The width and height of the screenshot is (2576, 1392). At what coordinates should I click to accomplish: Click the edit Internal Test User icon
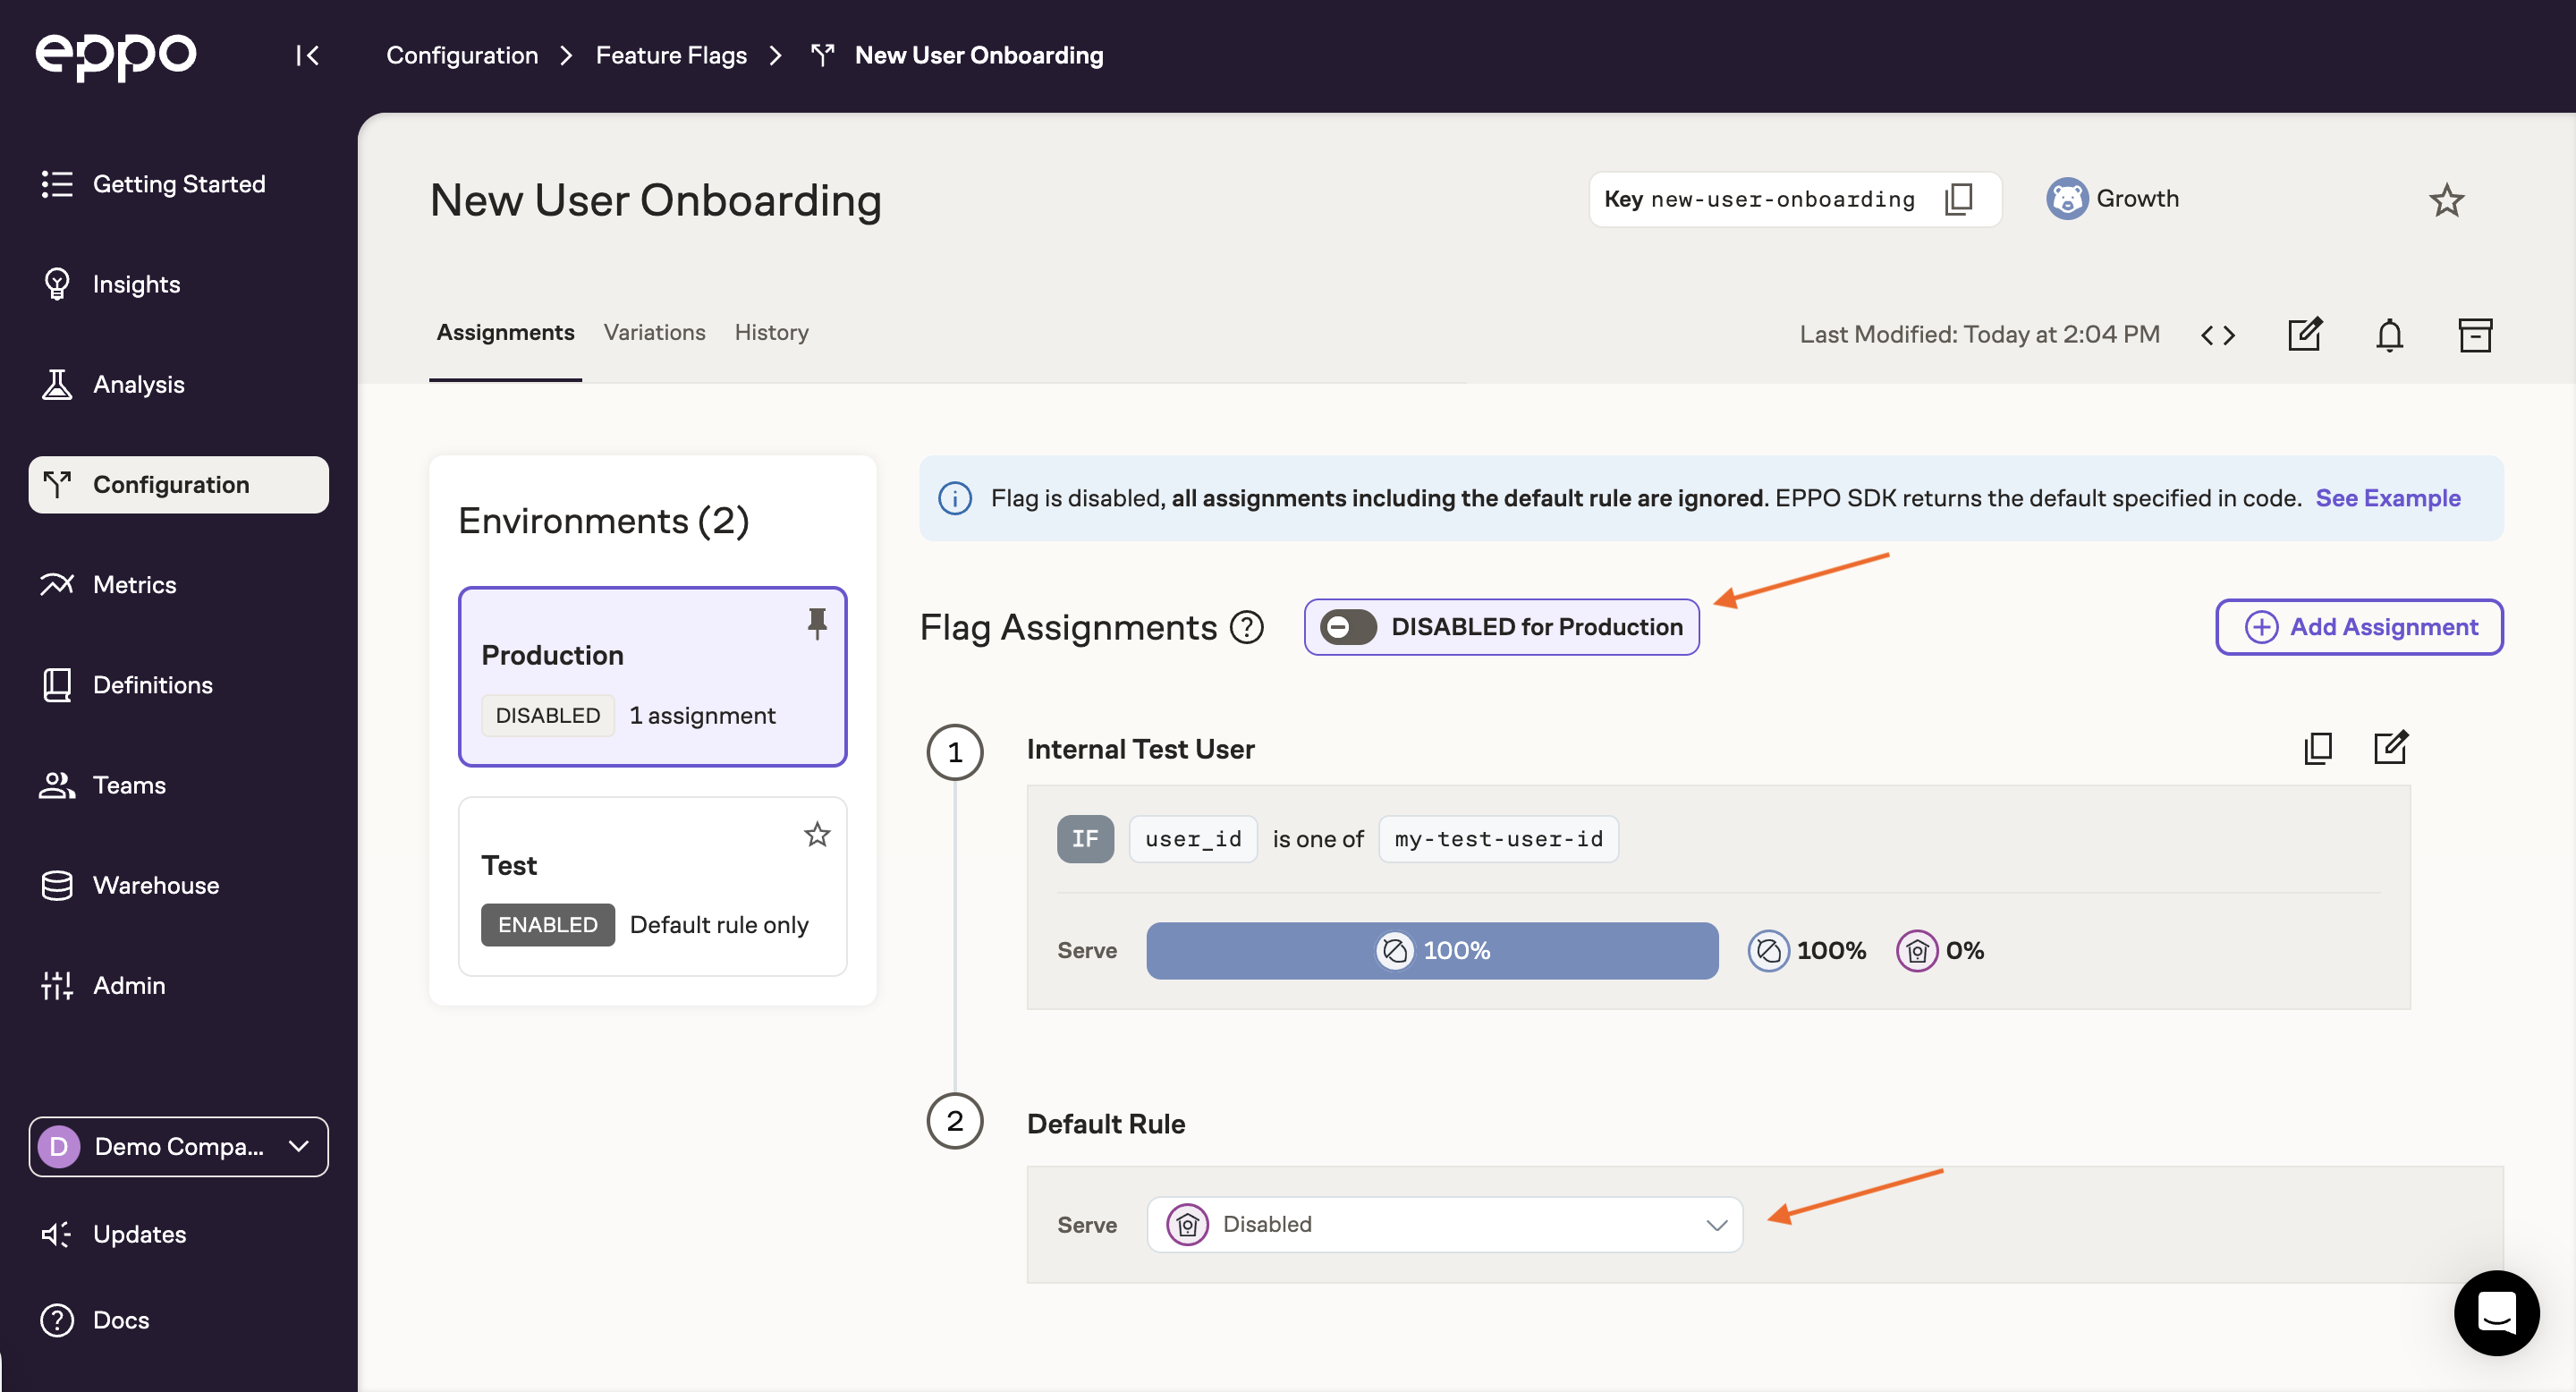pos(2391,746)
